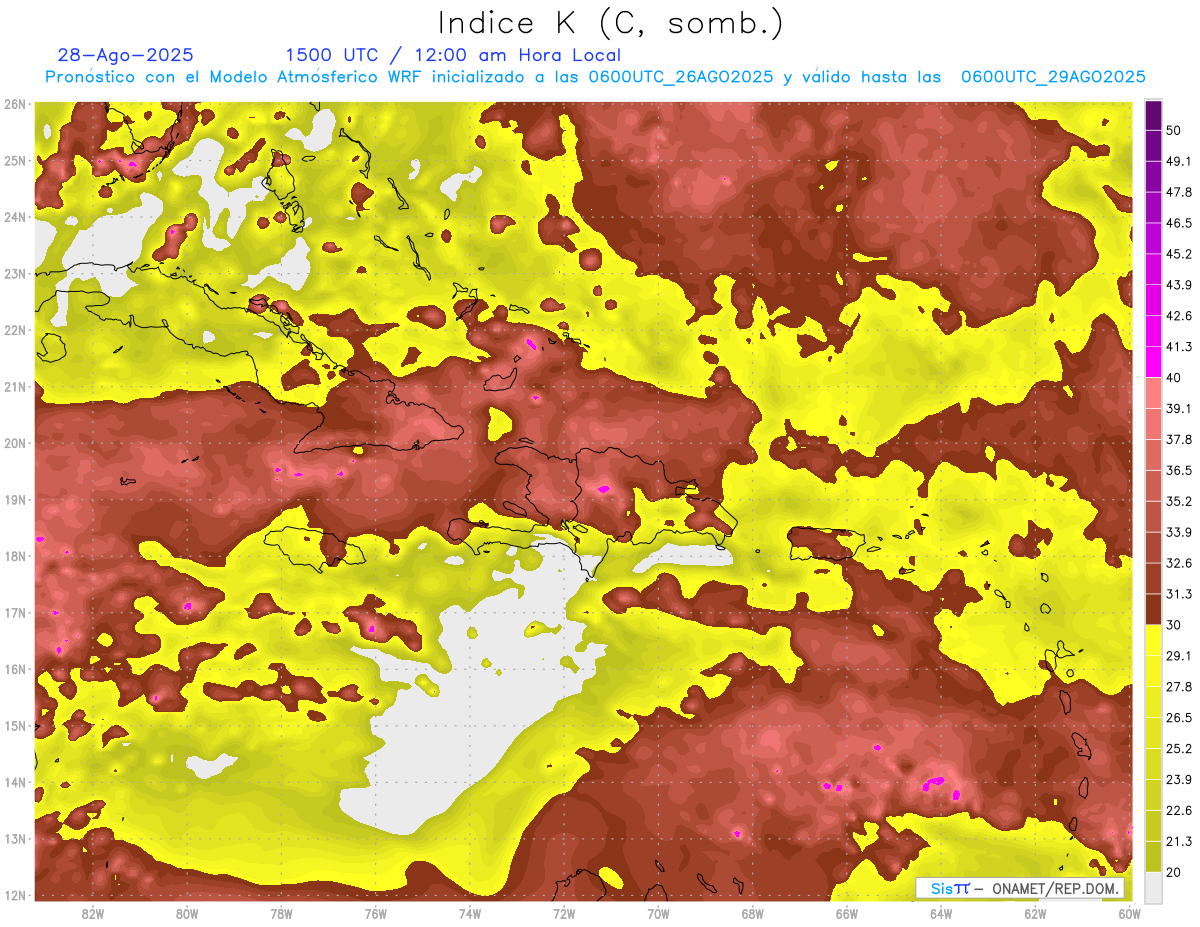1200x927 pixels.
Task: Select the colorbar value 31.3
Action: (1179, 595)
